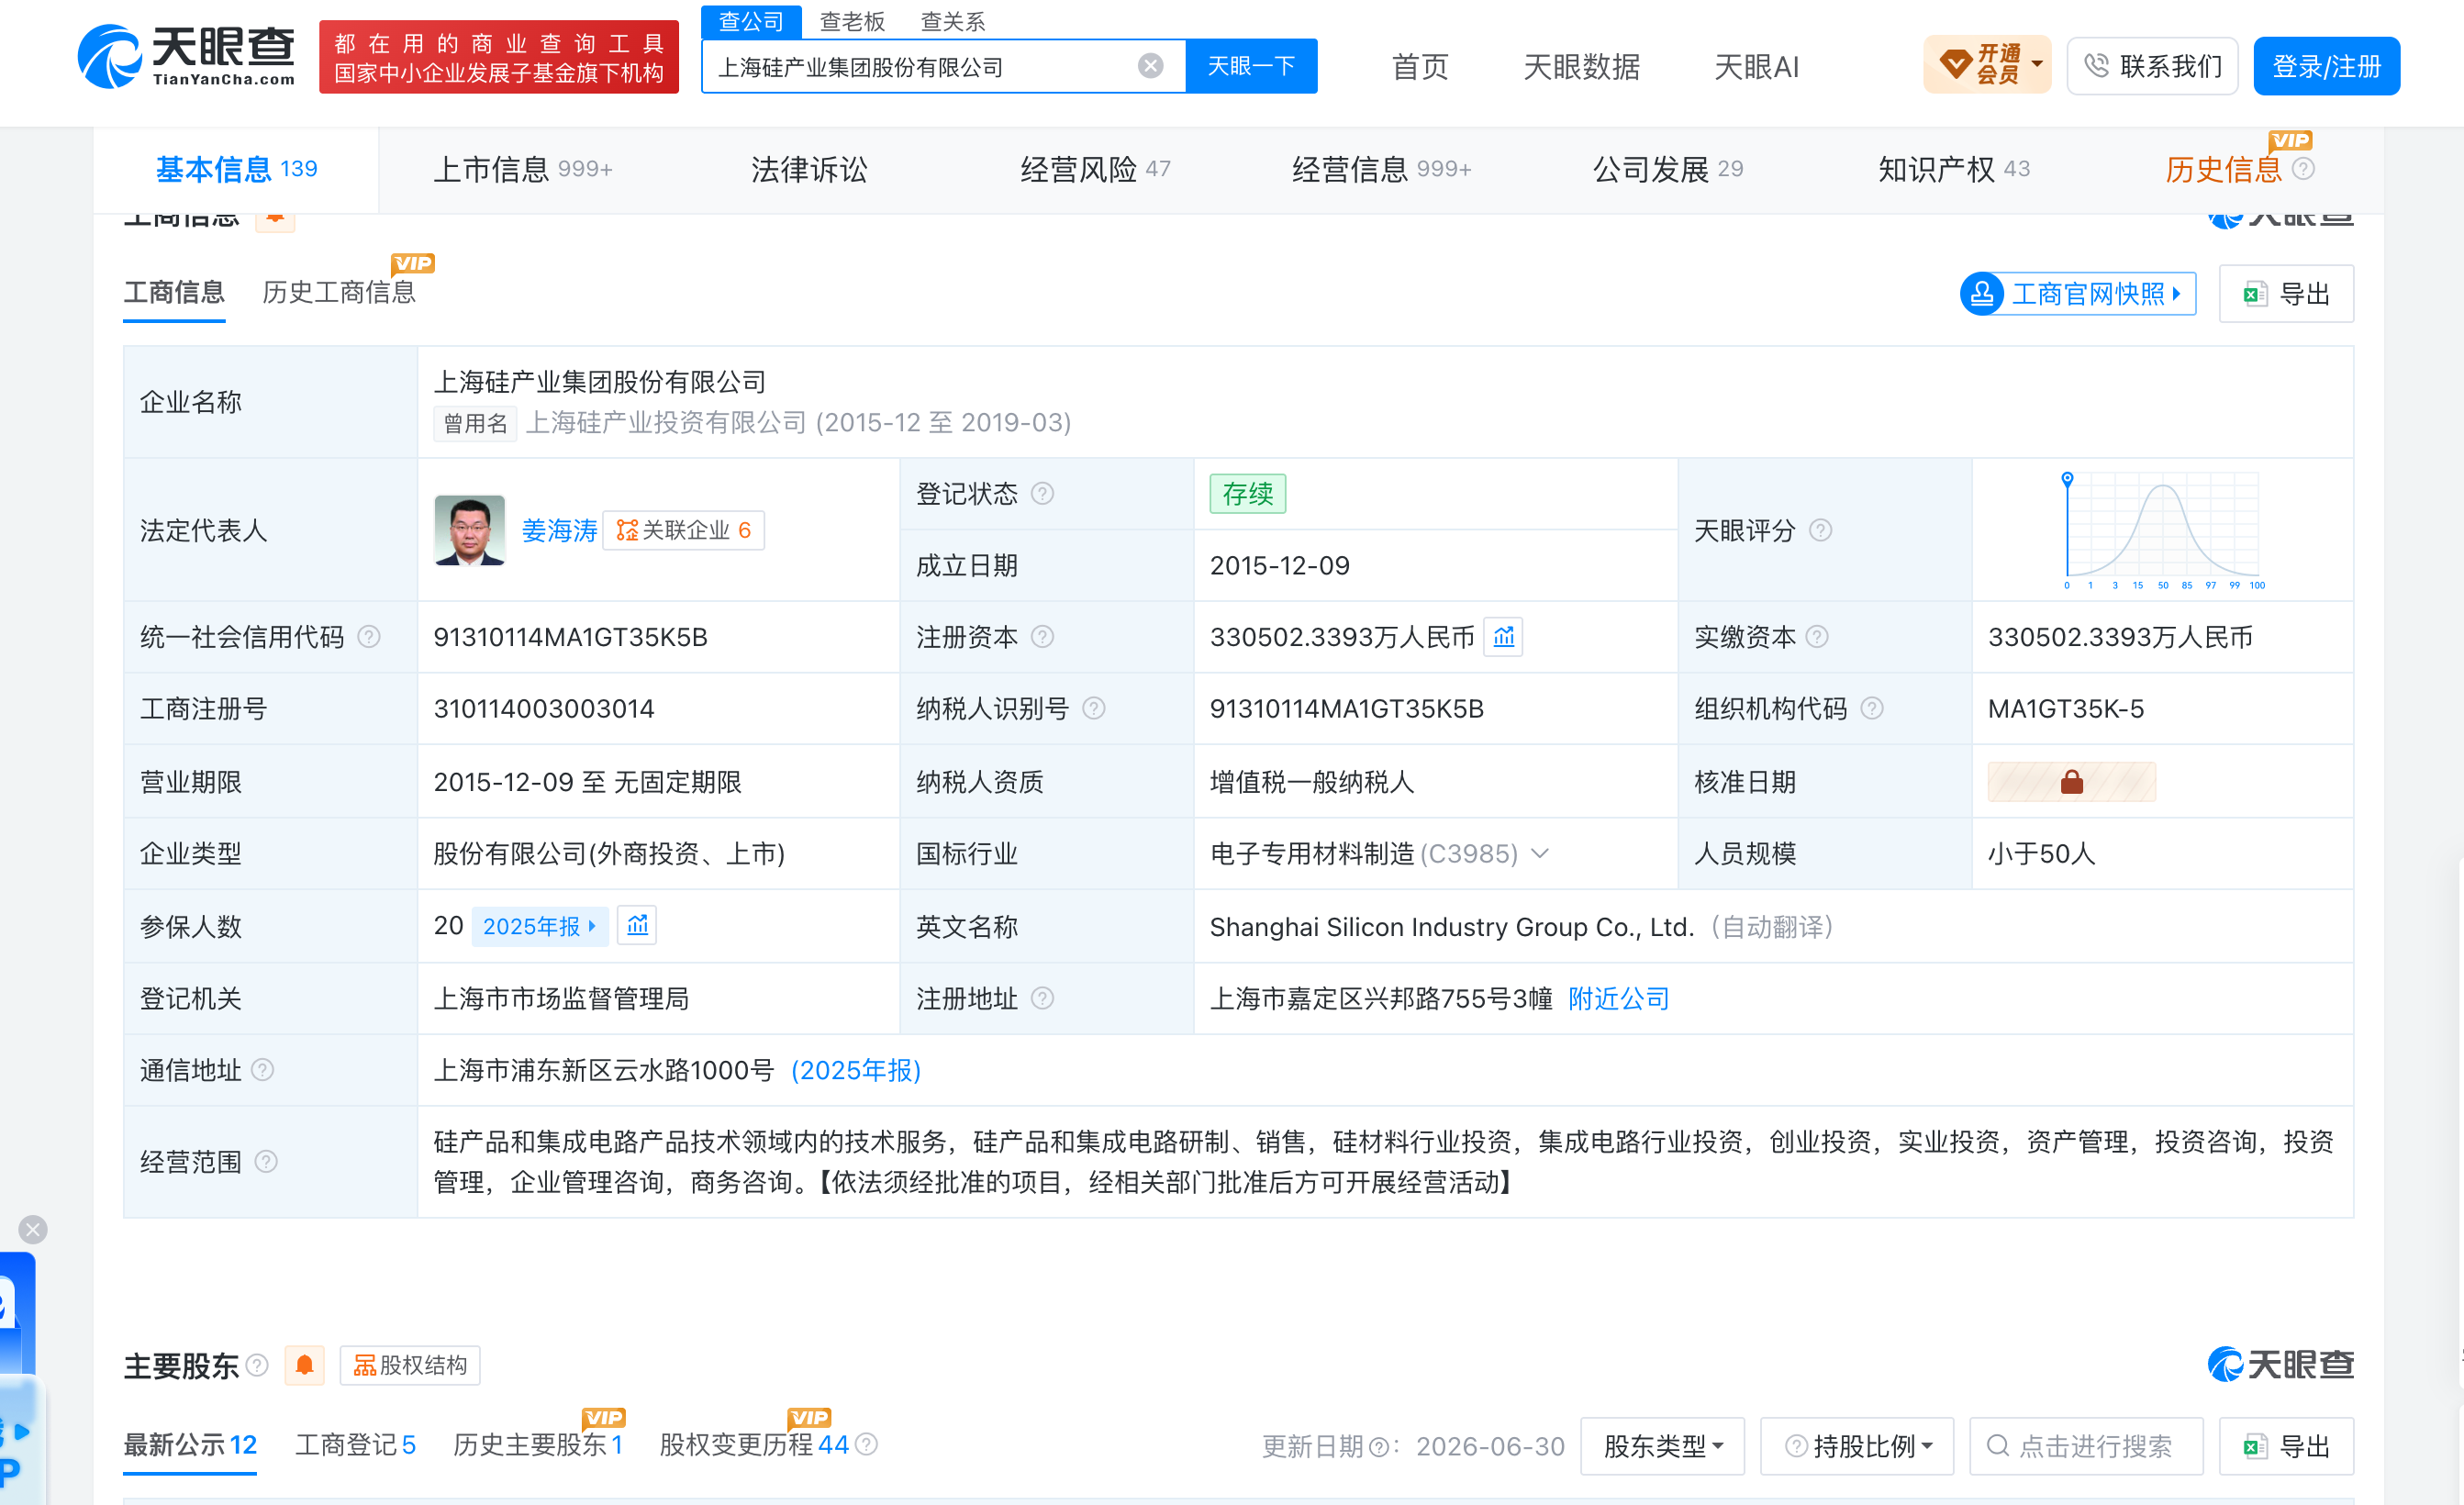Click help icon beside 主要股东 heading

coord(257,1365)
